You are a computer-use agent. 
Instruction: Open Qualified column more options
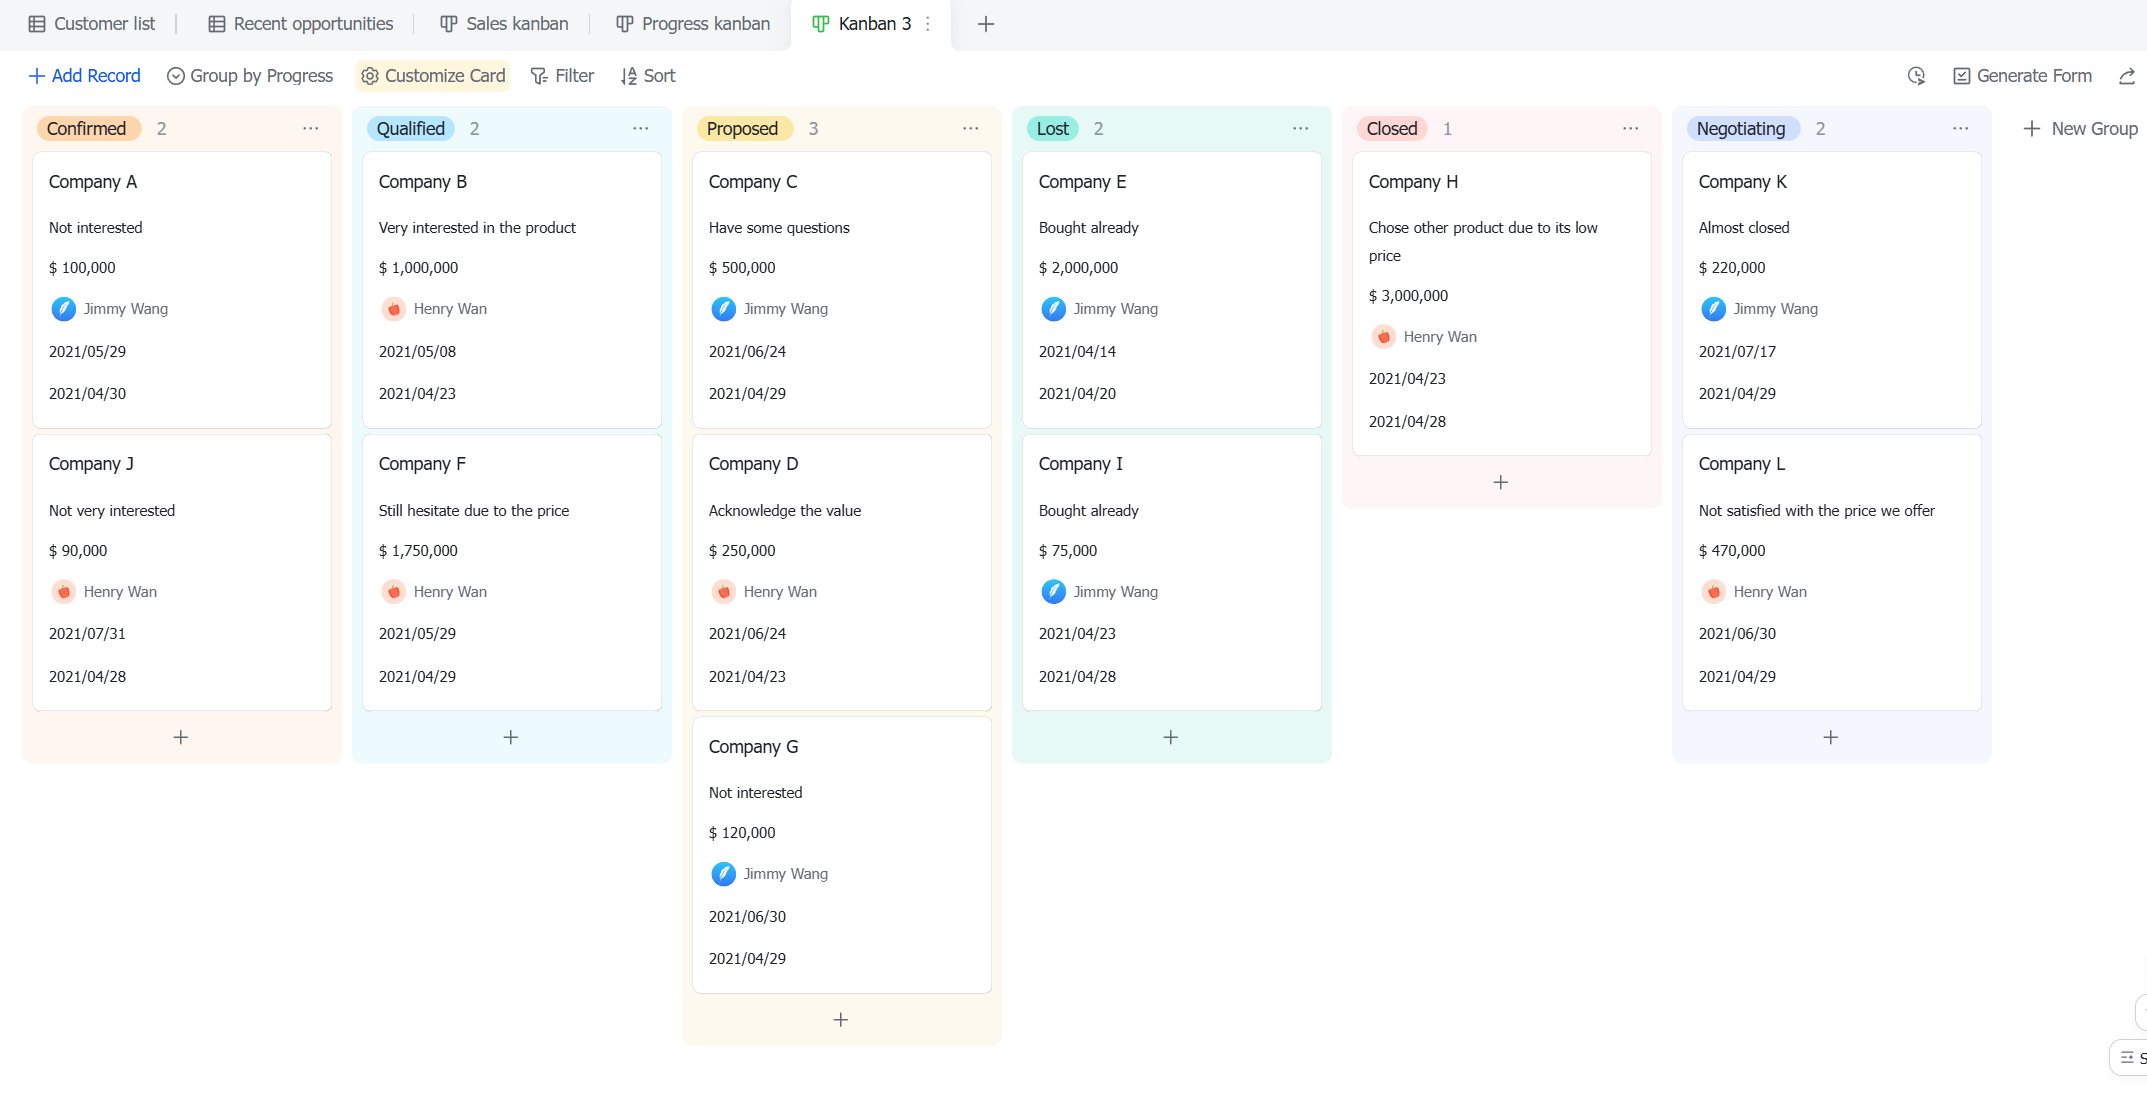(x=641, y=129)
